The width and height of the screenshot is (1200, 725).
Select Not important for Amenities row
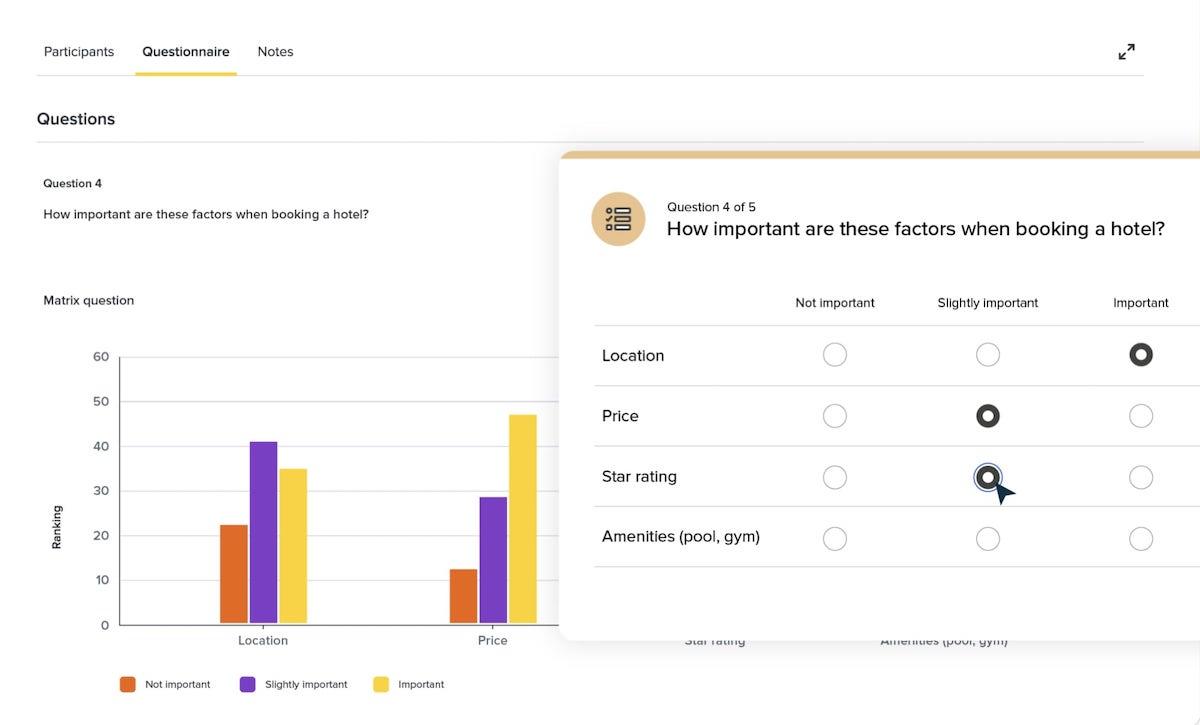(834, 539)
